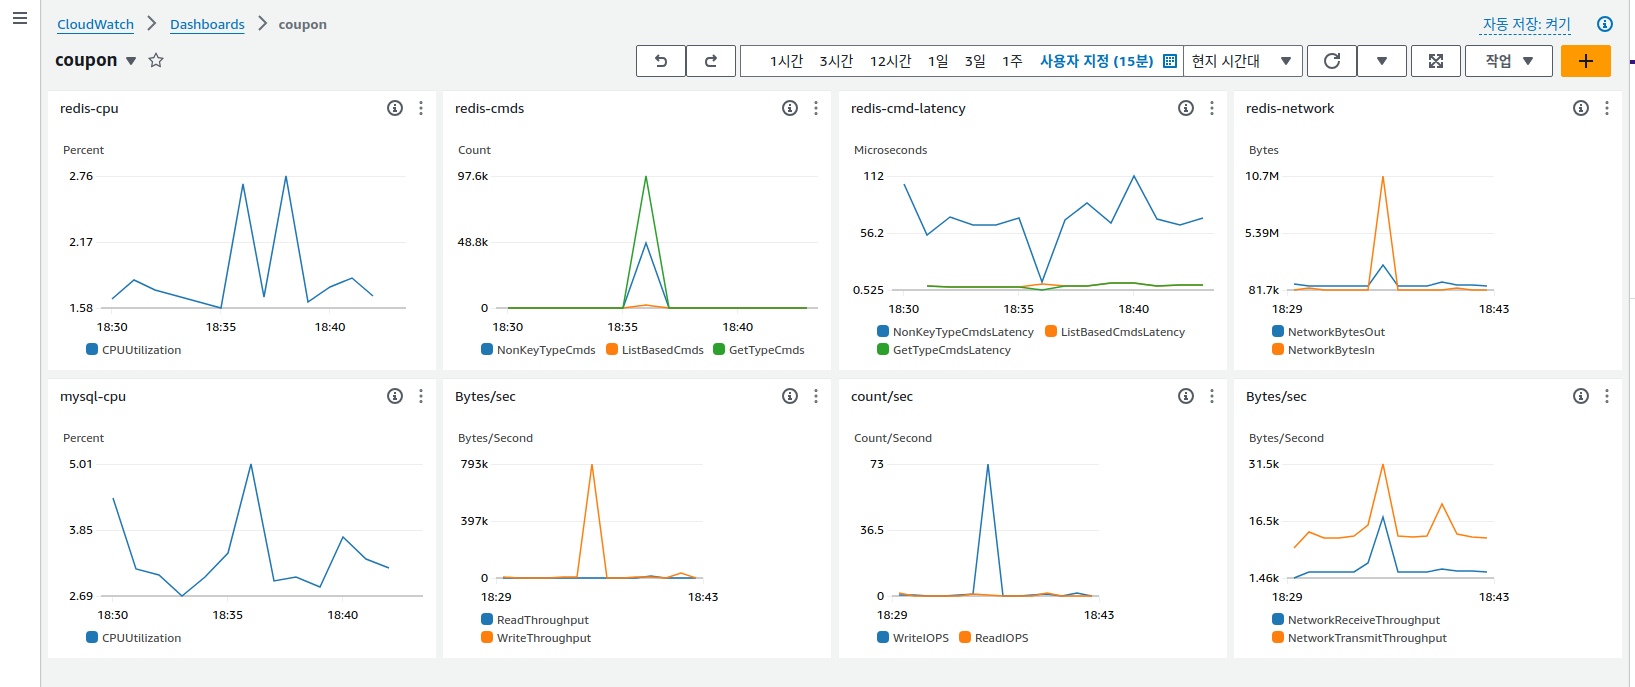This screenshot has width=1635, height=687.
Task: Toggle NetworkBytesIn legend series
Action: 1323,350
